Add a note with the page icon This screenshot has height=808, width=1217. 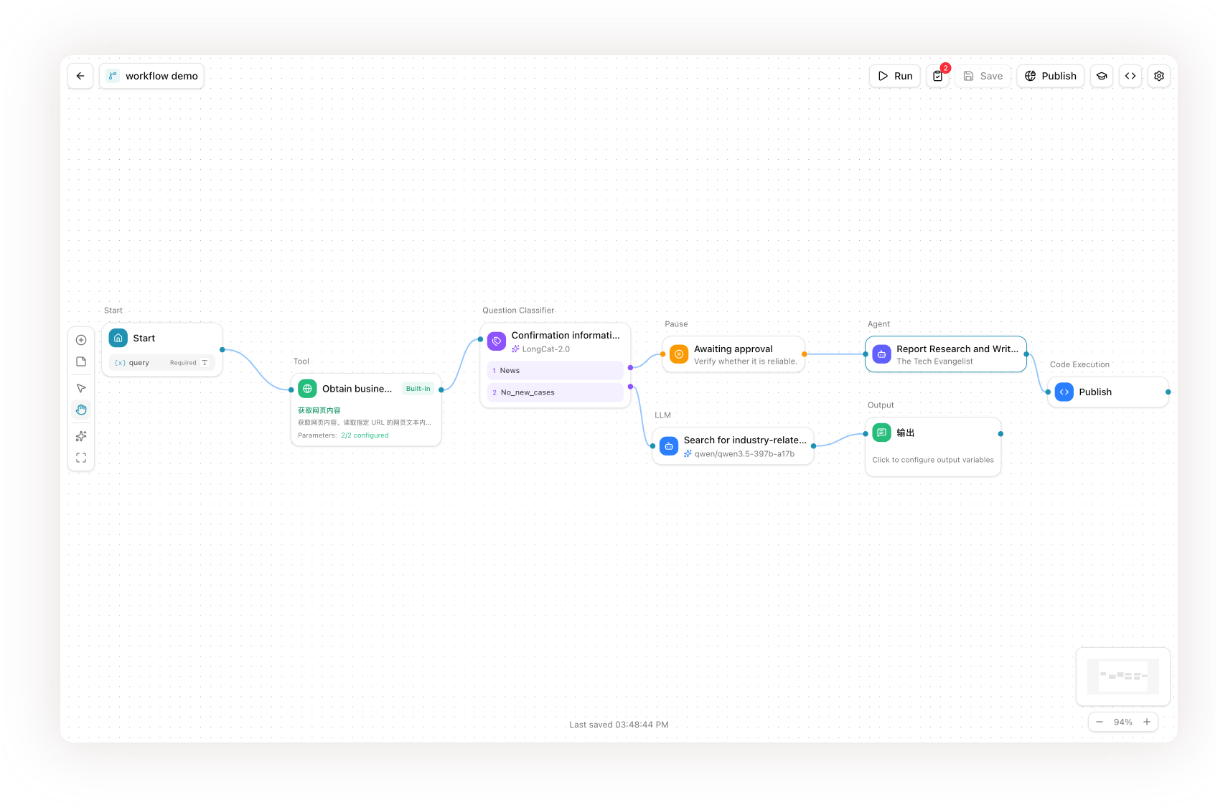tap(81, 362)
